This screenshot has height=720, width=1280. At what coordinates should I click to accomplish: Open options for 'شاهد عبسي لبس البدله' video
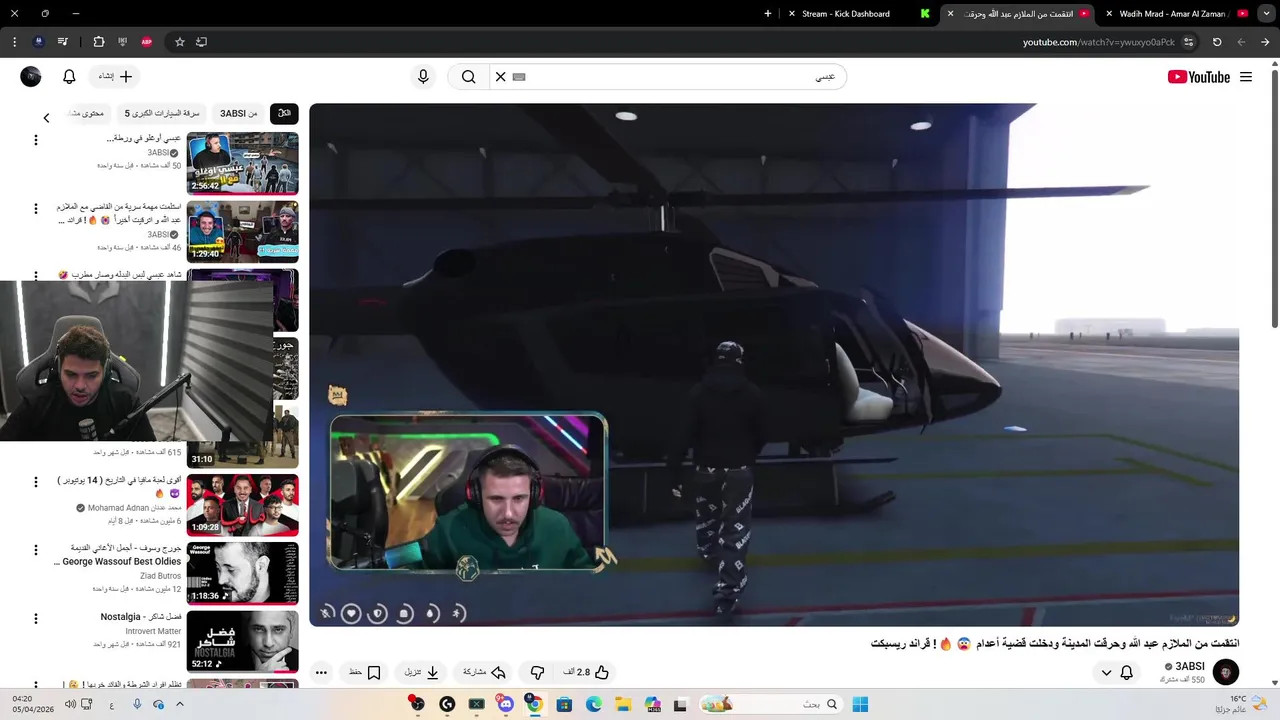tap(36, 275)
